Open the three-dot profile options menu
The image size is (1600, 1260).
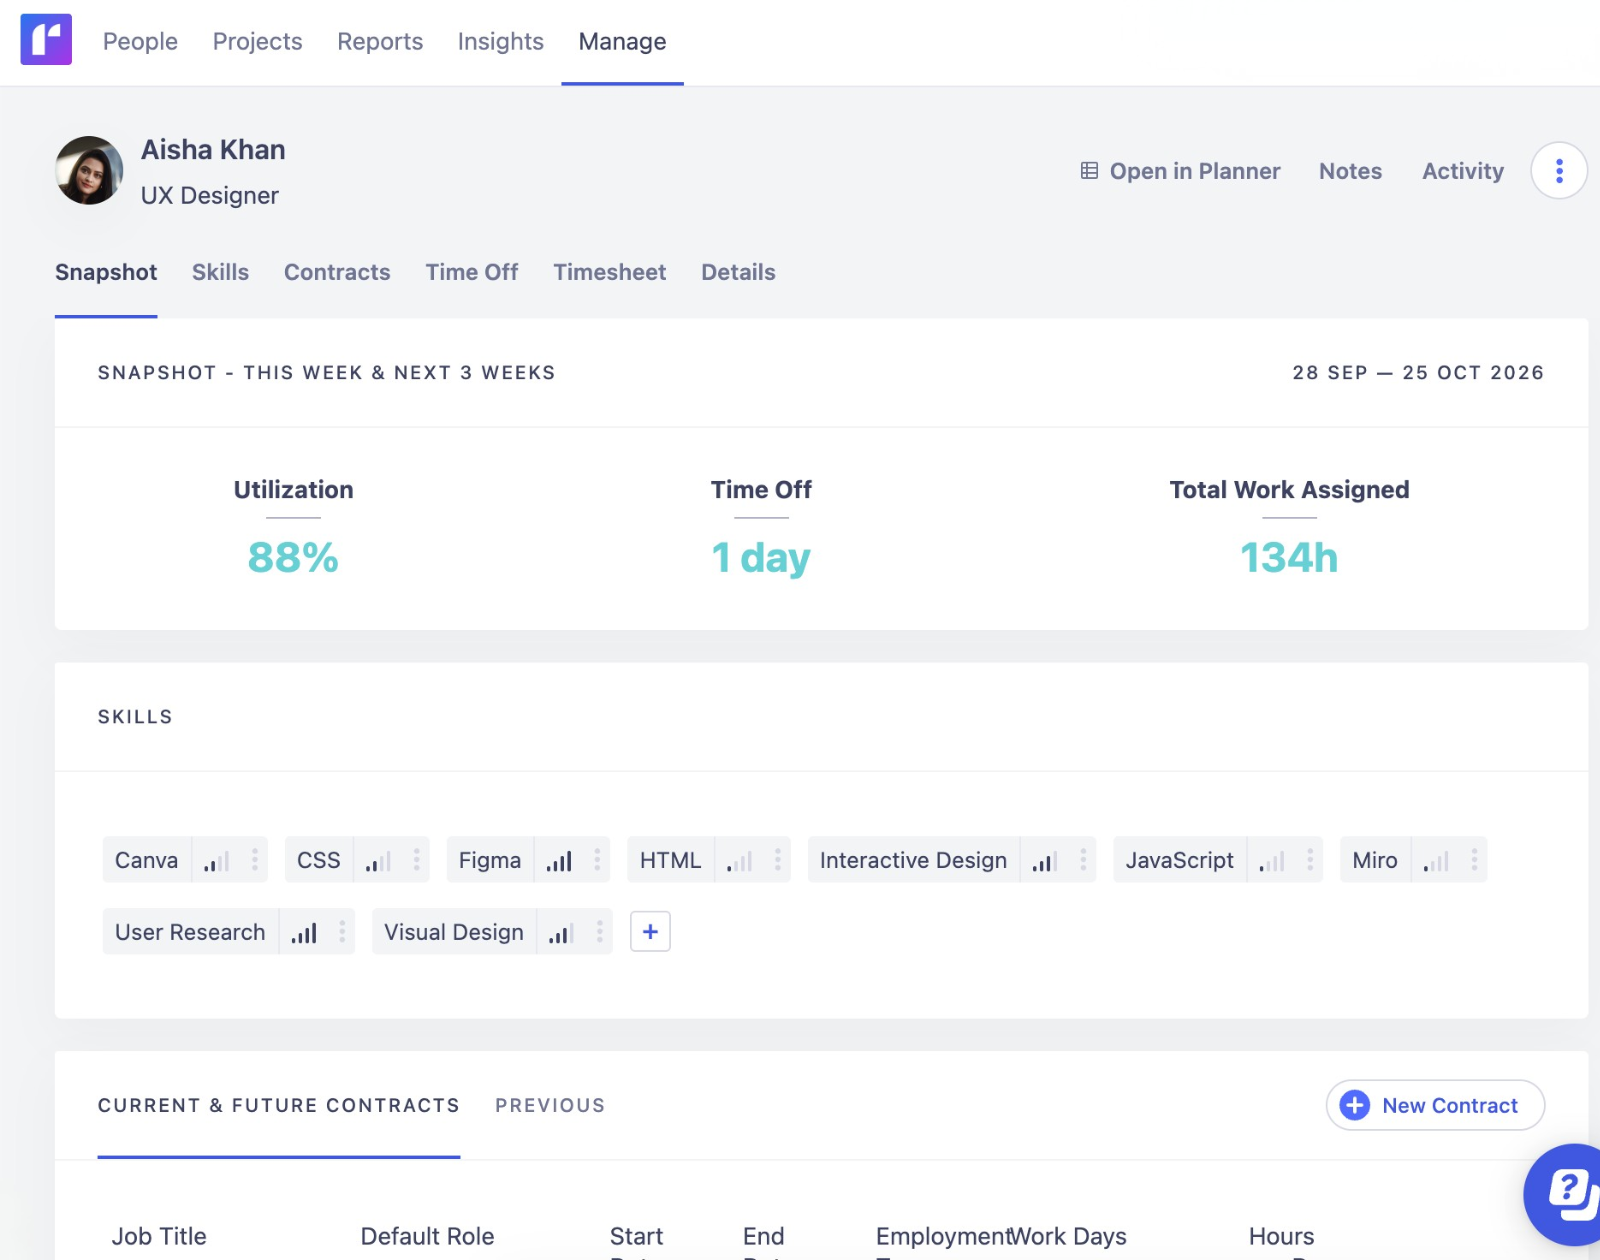click(1559, 171)
